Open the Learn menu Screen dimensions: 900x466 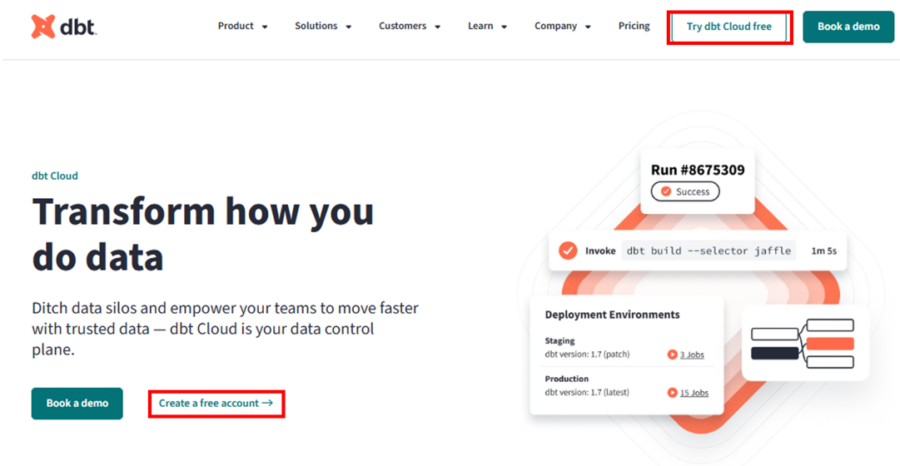487,26
